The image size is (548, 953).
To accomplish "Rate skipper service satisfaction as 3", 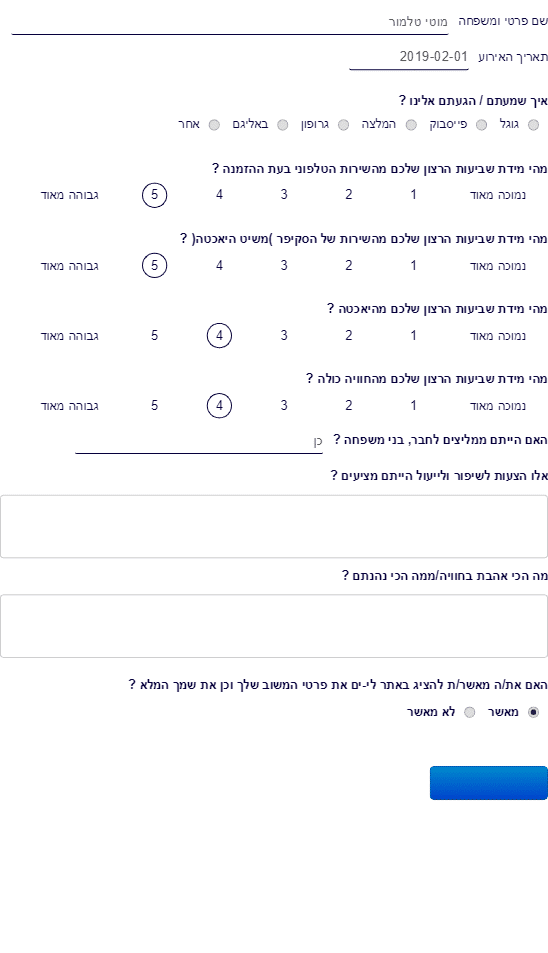I will pos(284,266).
